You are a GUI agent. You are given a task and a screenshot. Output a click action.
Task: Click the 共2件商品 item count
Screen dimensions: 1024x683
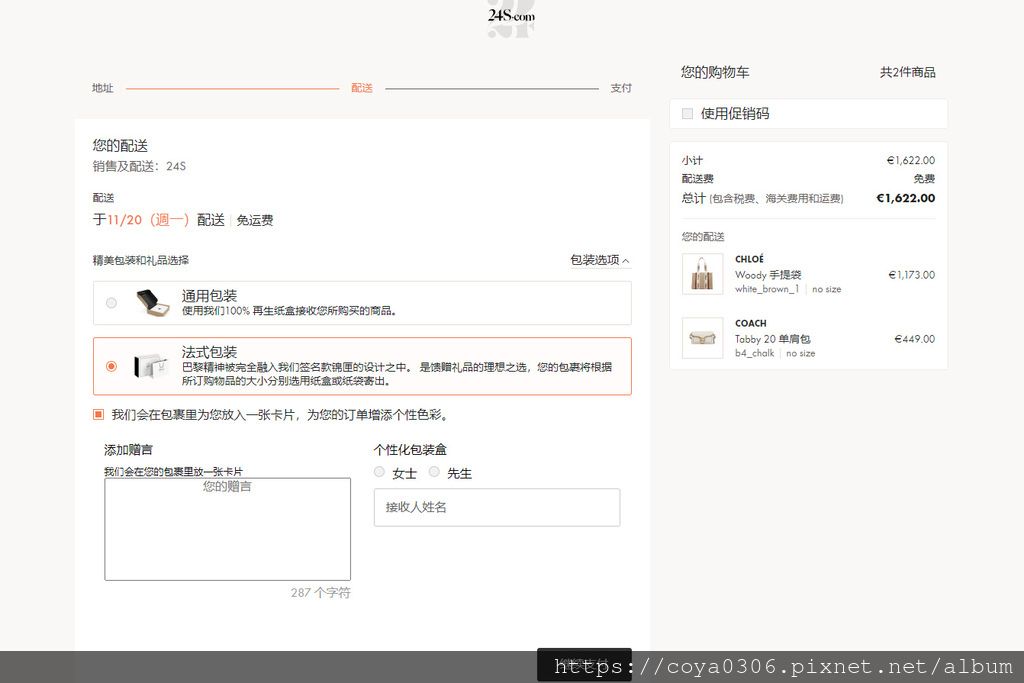[907, 72]
